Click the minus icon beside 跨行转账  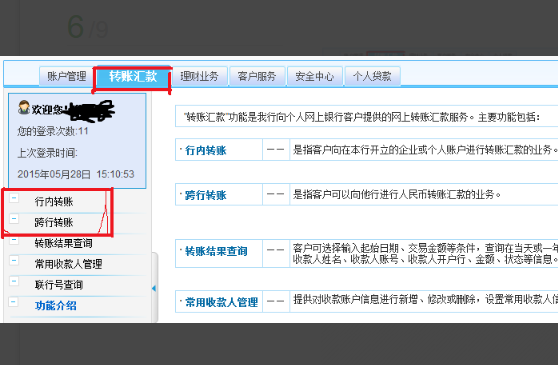(x=14, y=218)
